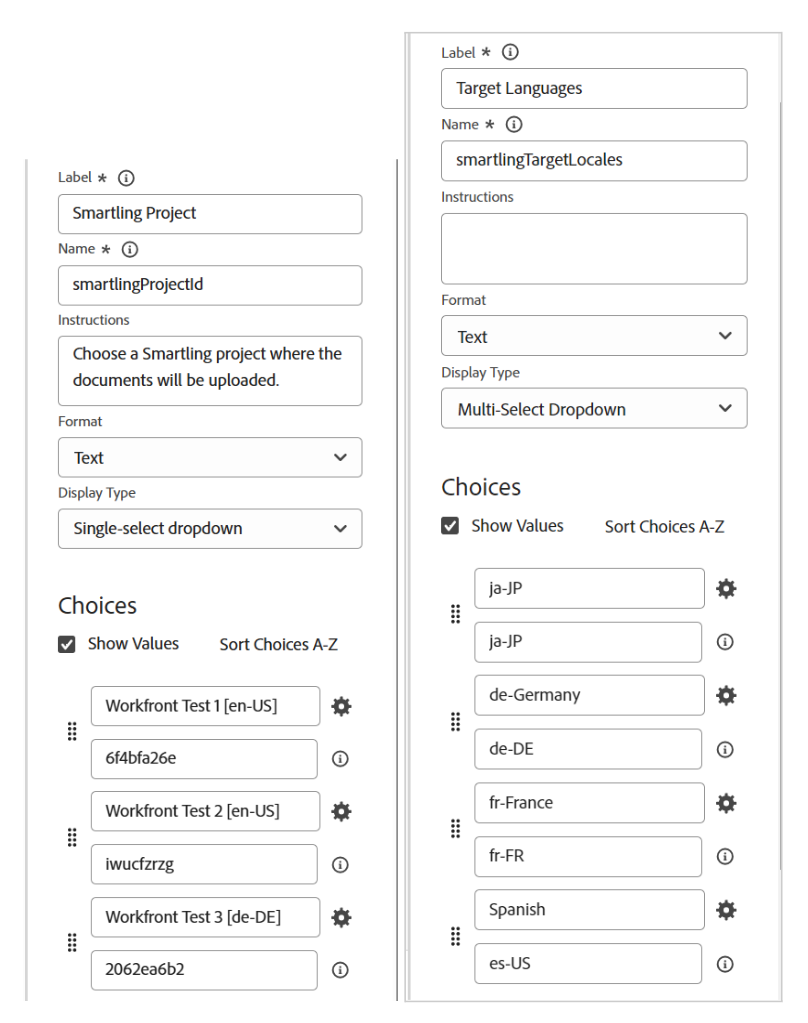808x1023 pixels.
Task: Click the empty Instructions box for Target Languages
Action: coord(594,248)
